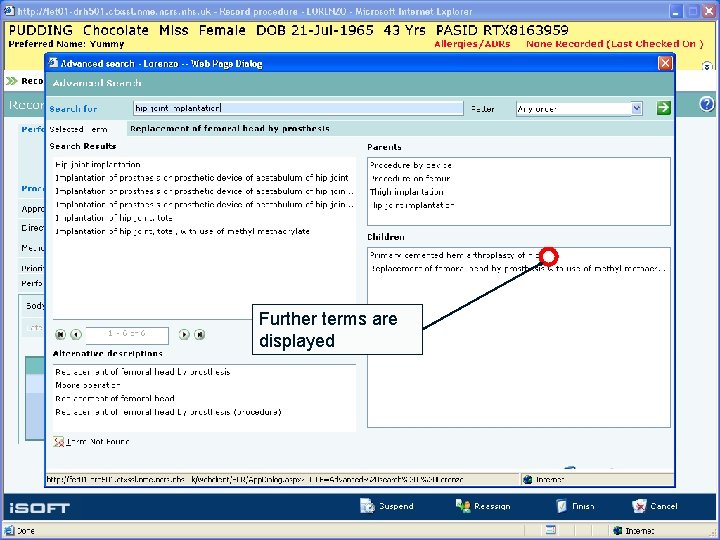720x540 pixels.
Task: Click the Internet zone icon in browser status bar
Action: (617, 531)
